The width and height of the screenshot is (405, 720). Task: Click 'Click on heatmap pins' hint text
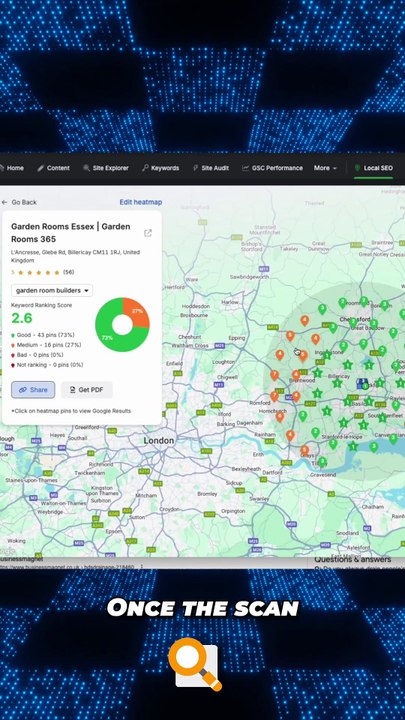[x=71, y=411]
